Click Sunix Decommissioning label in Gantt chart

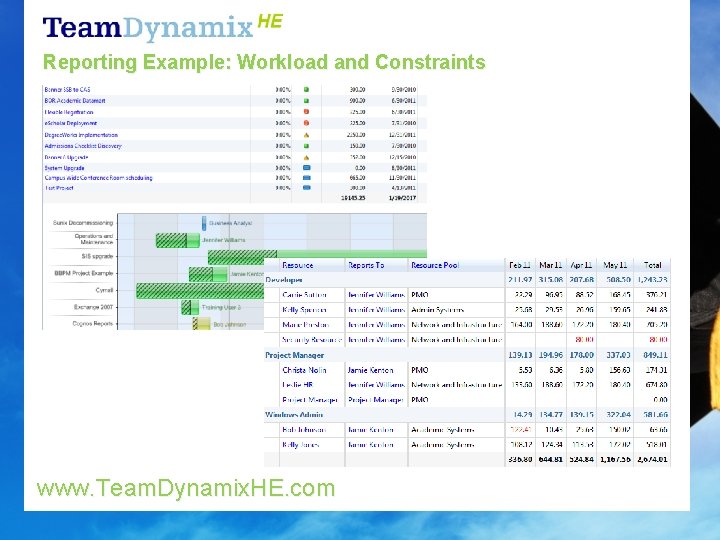click(x=83, y=223)
